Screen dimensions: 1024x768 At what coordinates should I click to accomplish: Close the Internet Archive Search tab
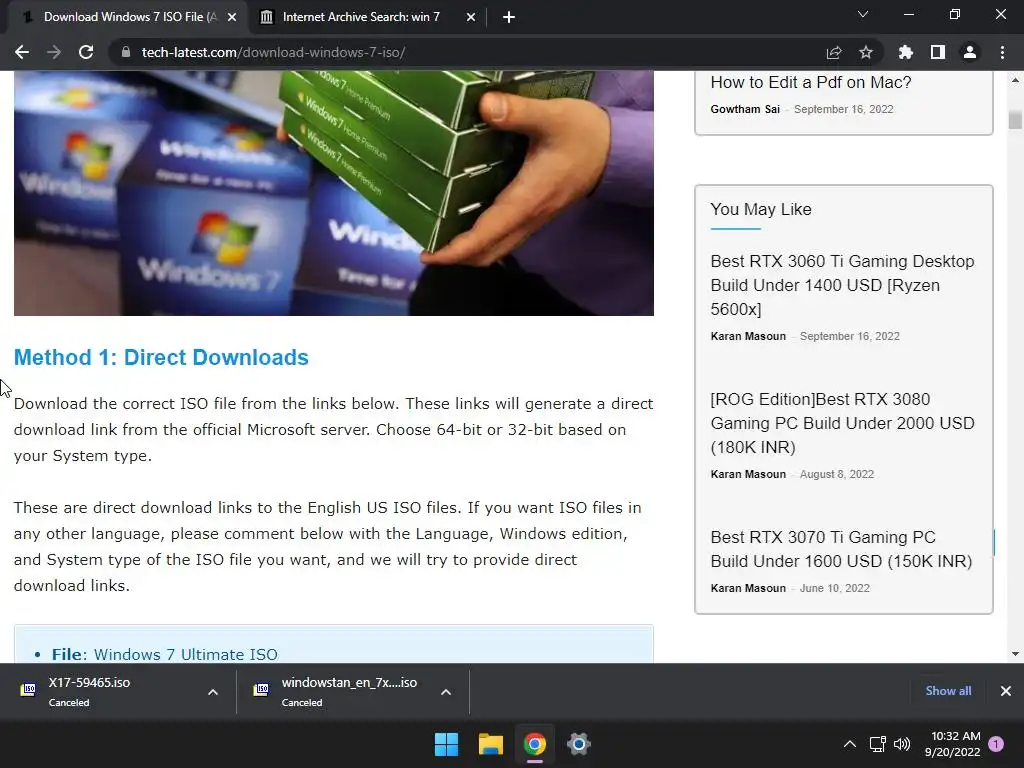471,17
